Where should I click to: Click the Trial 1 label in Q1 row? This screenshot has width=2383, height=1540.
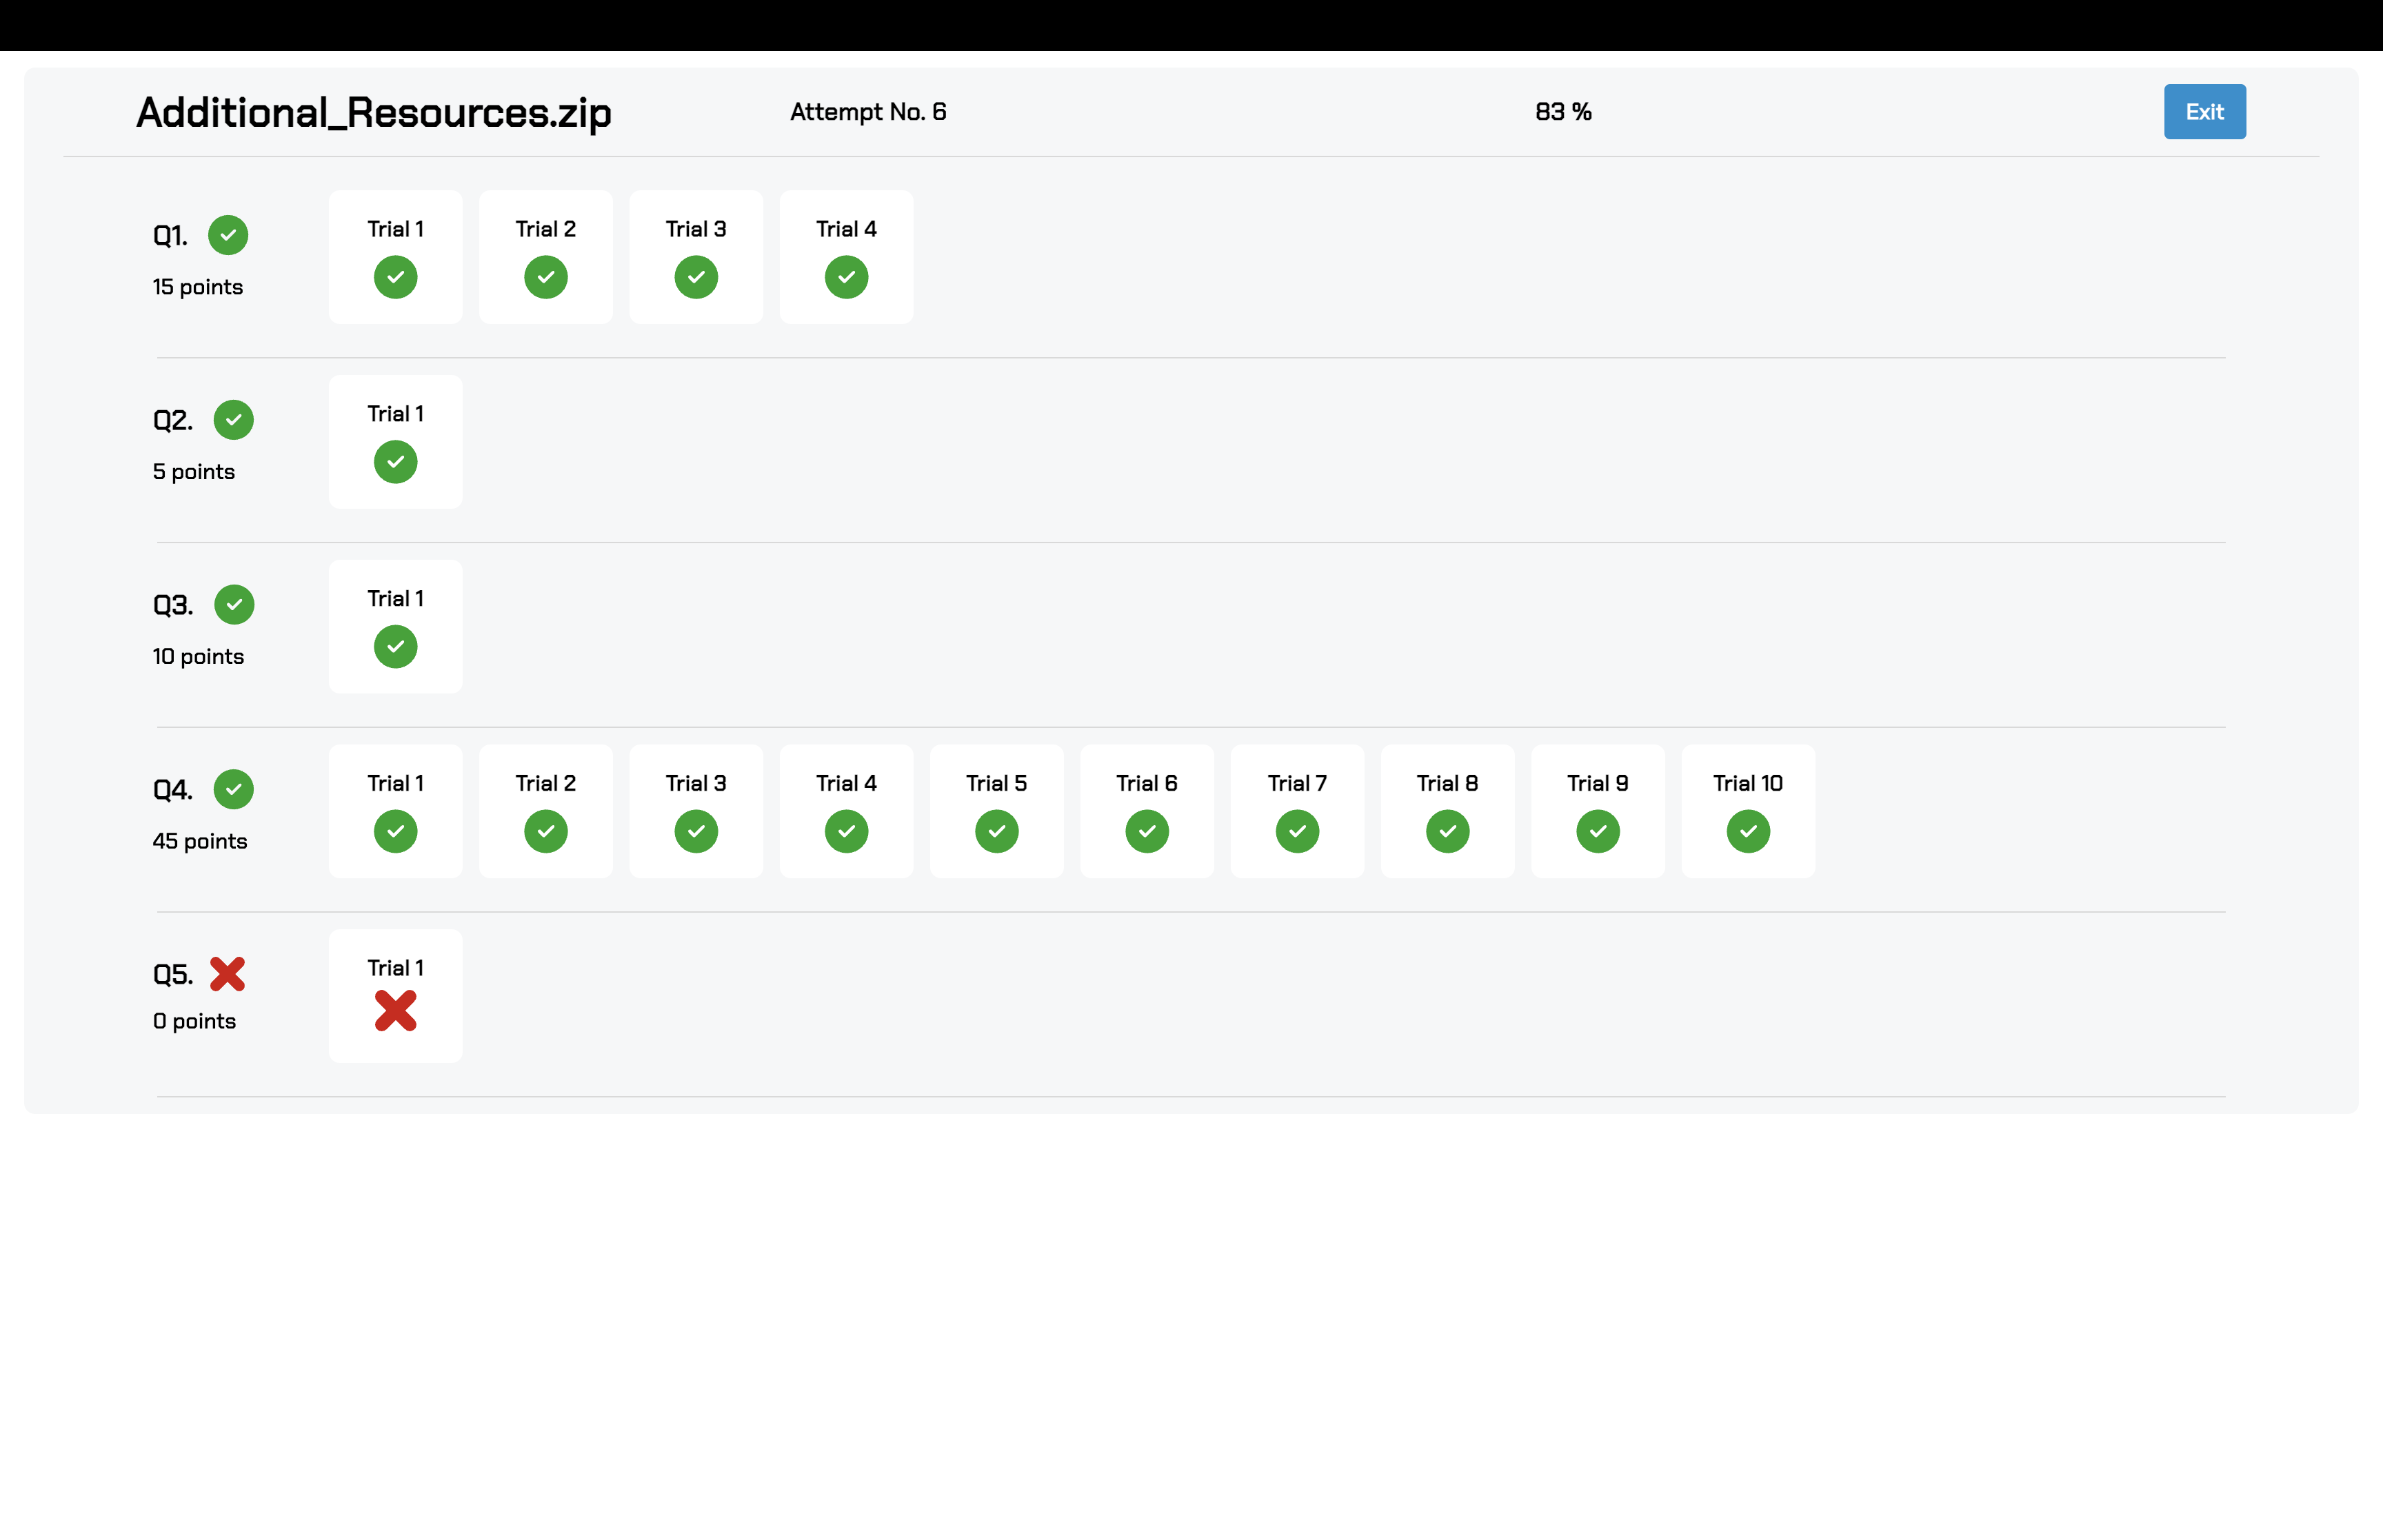pos(395,229)
